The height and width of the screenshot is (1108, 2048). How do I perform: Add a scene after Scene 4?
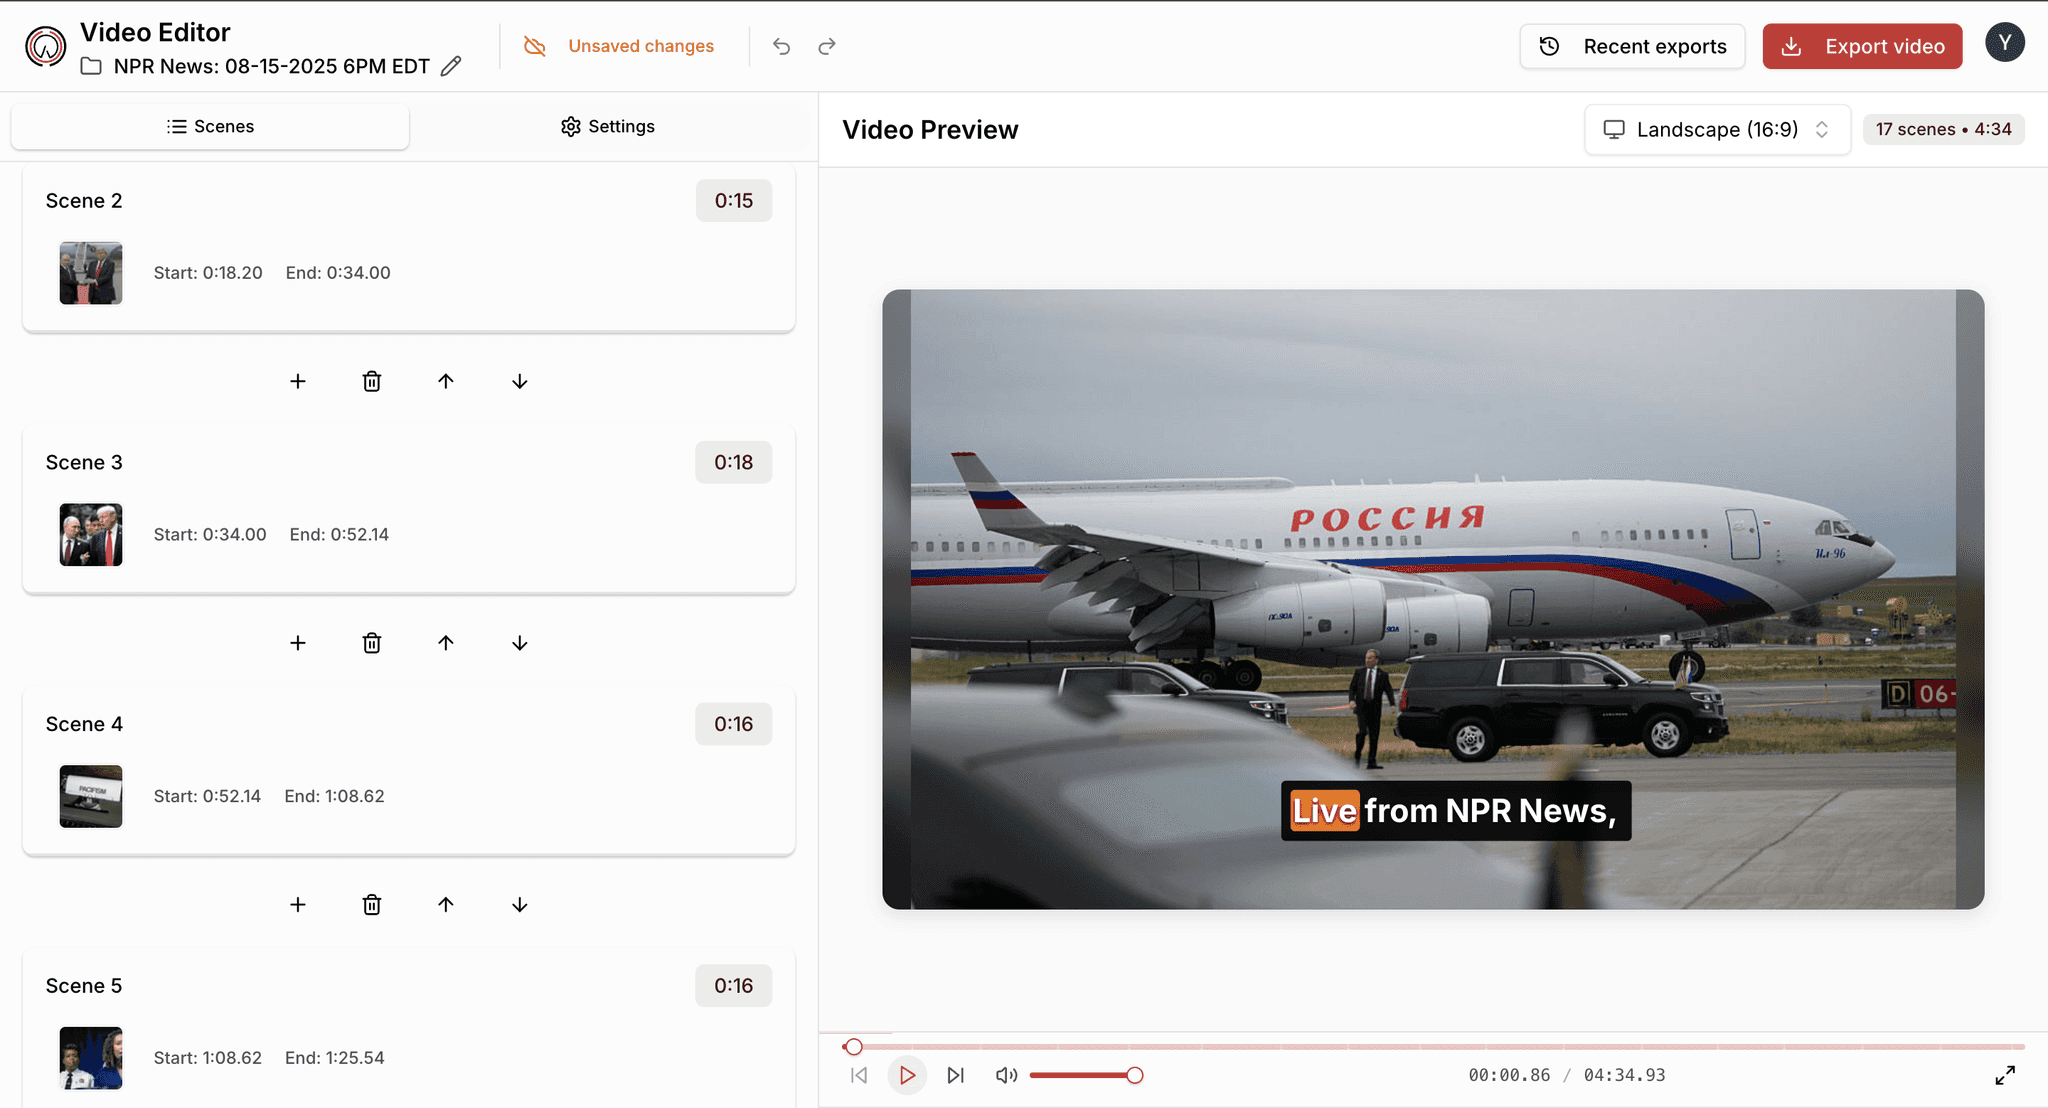click(298, 905)
